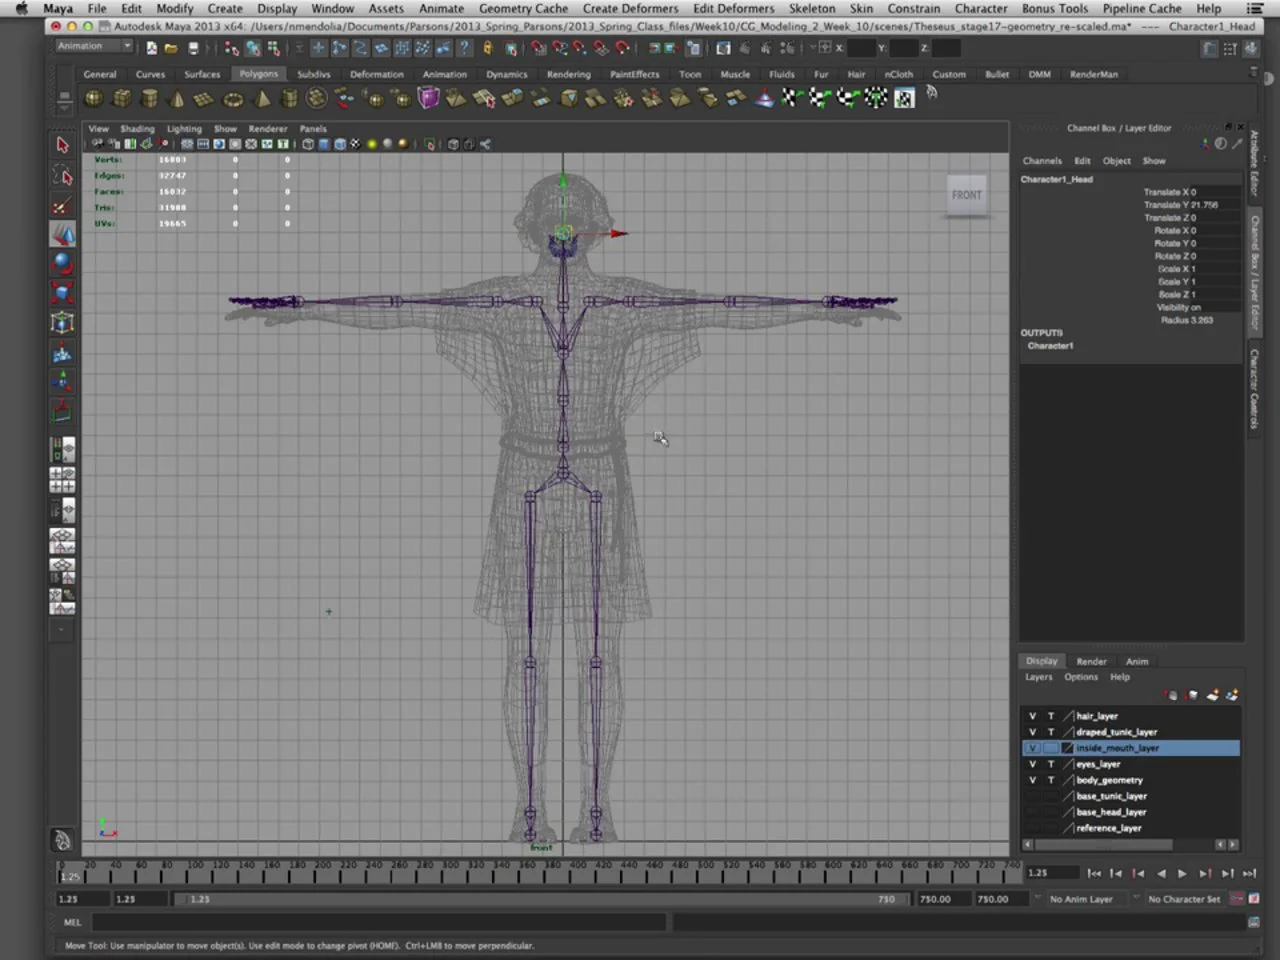
Task: Enable visibility box for base_tunic_layer
Action: pos(1032,796)
